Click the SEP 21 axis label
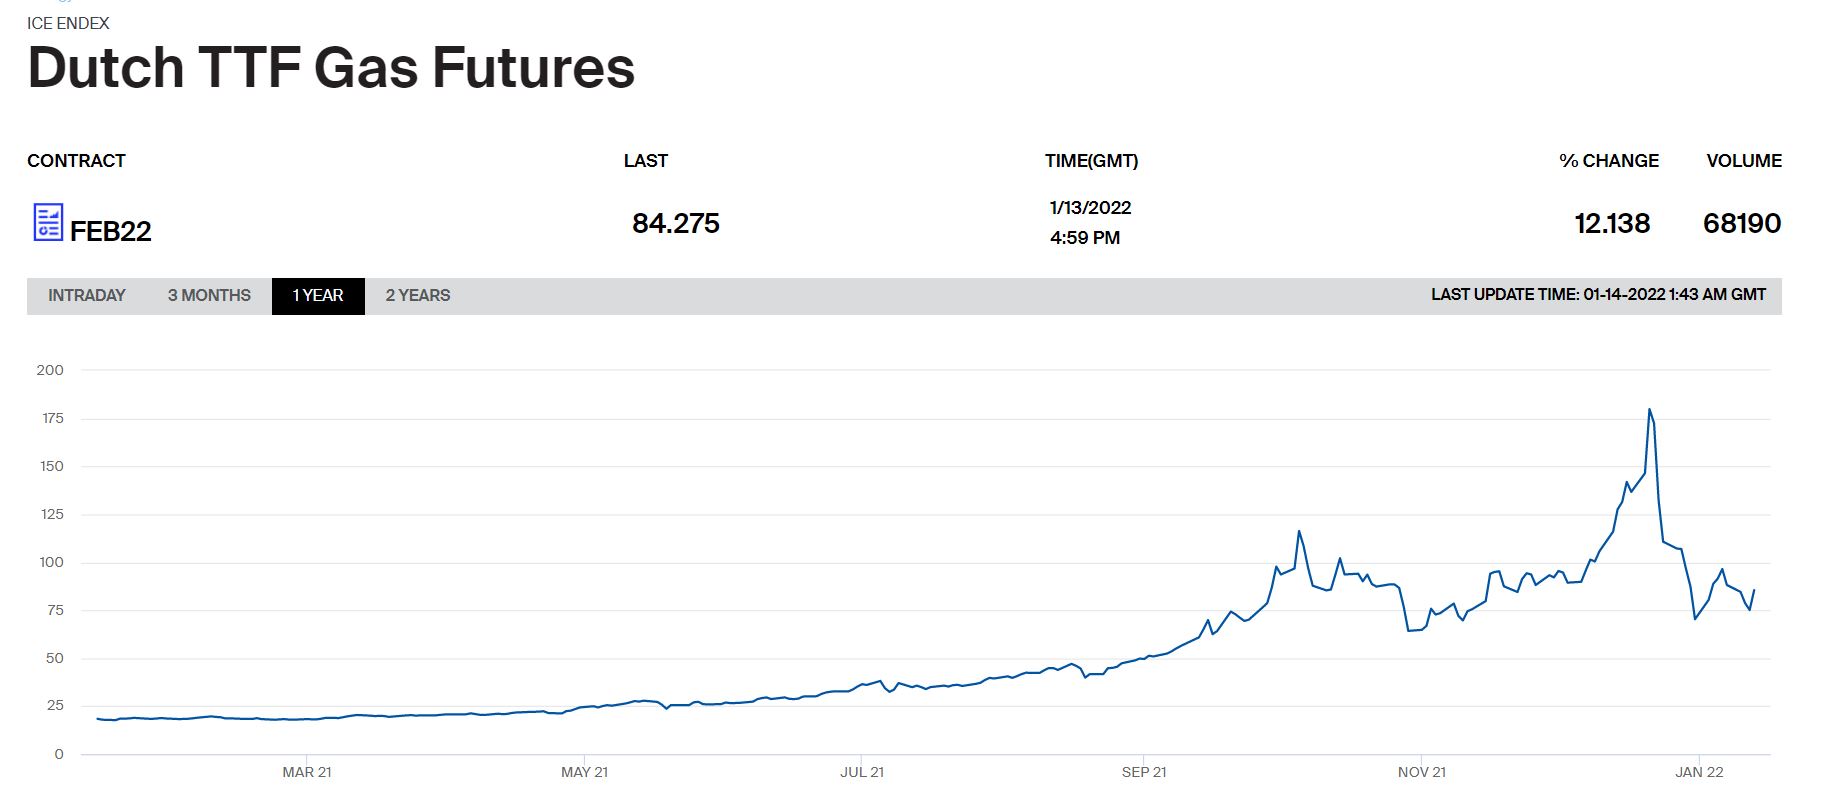The image size is (1825, 791). point(1144,772)
